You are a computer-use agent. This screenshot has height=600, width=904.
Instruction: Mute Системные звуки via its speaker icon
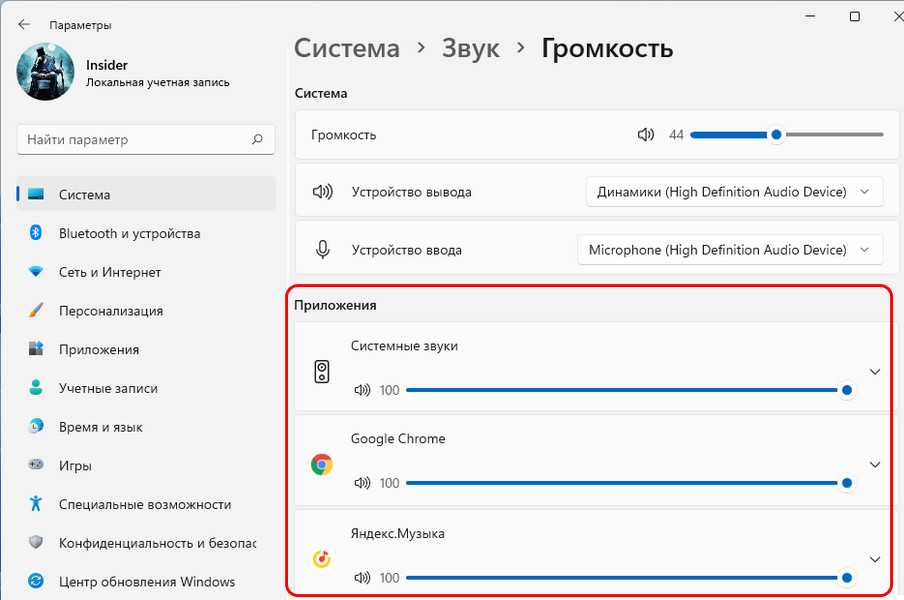pyautogui.click(x=362, y=390)
